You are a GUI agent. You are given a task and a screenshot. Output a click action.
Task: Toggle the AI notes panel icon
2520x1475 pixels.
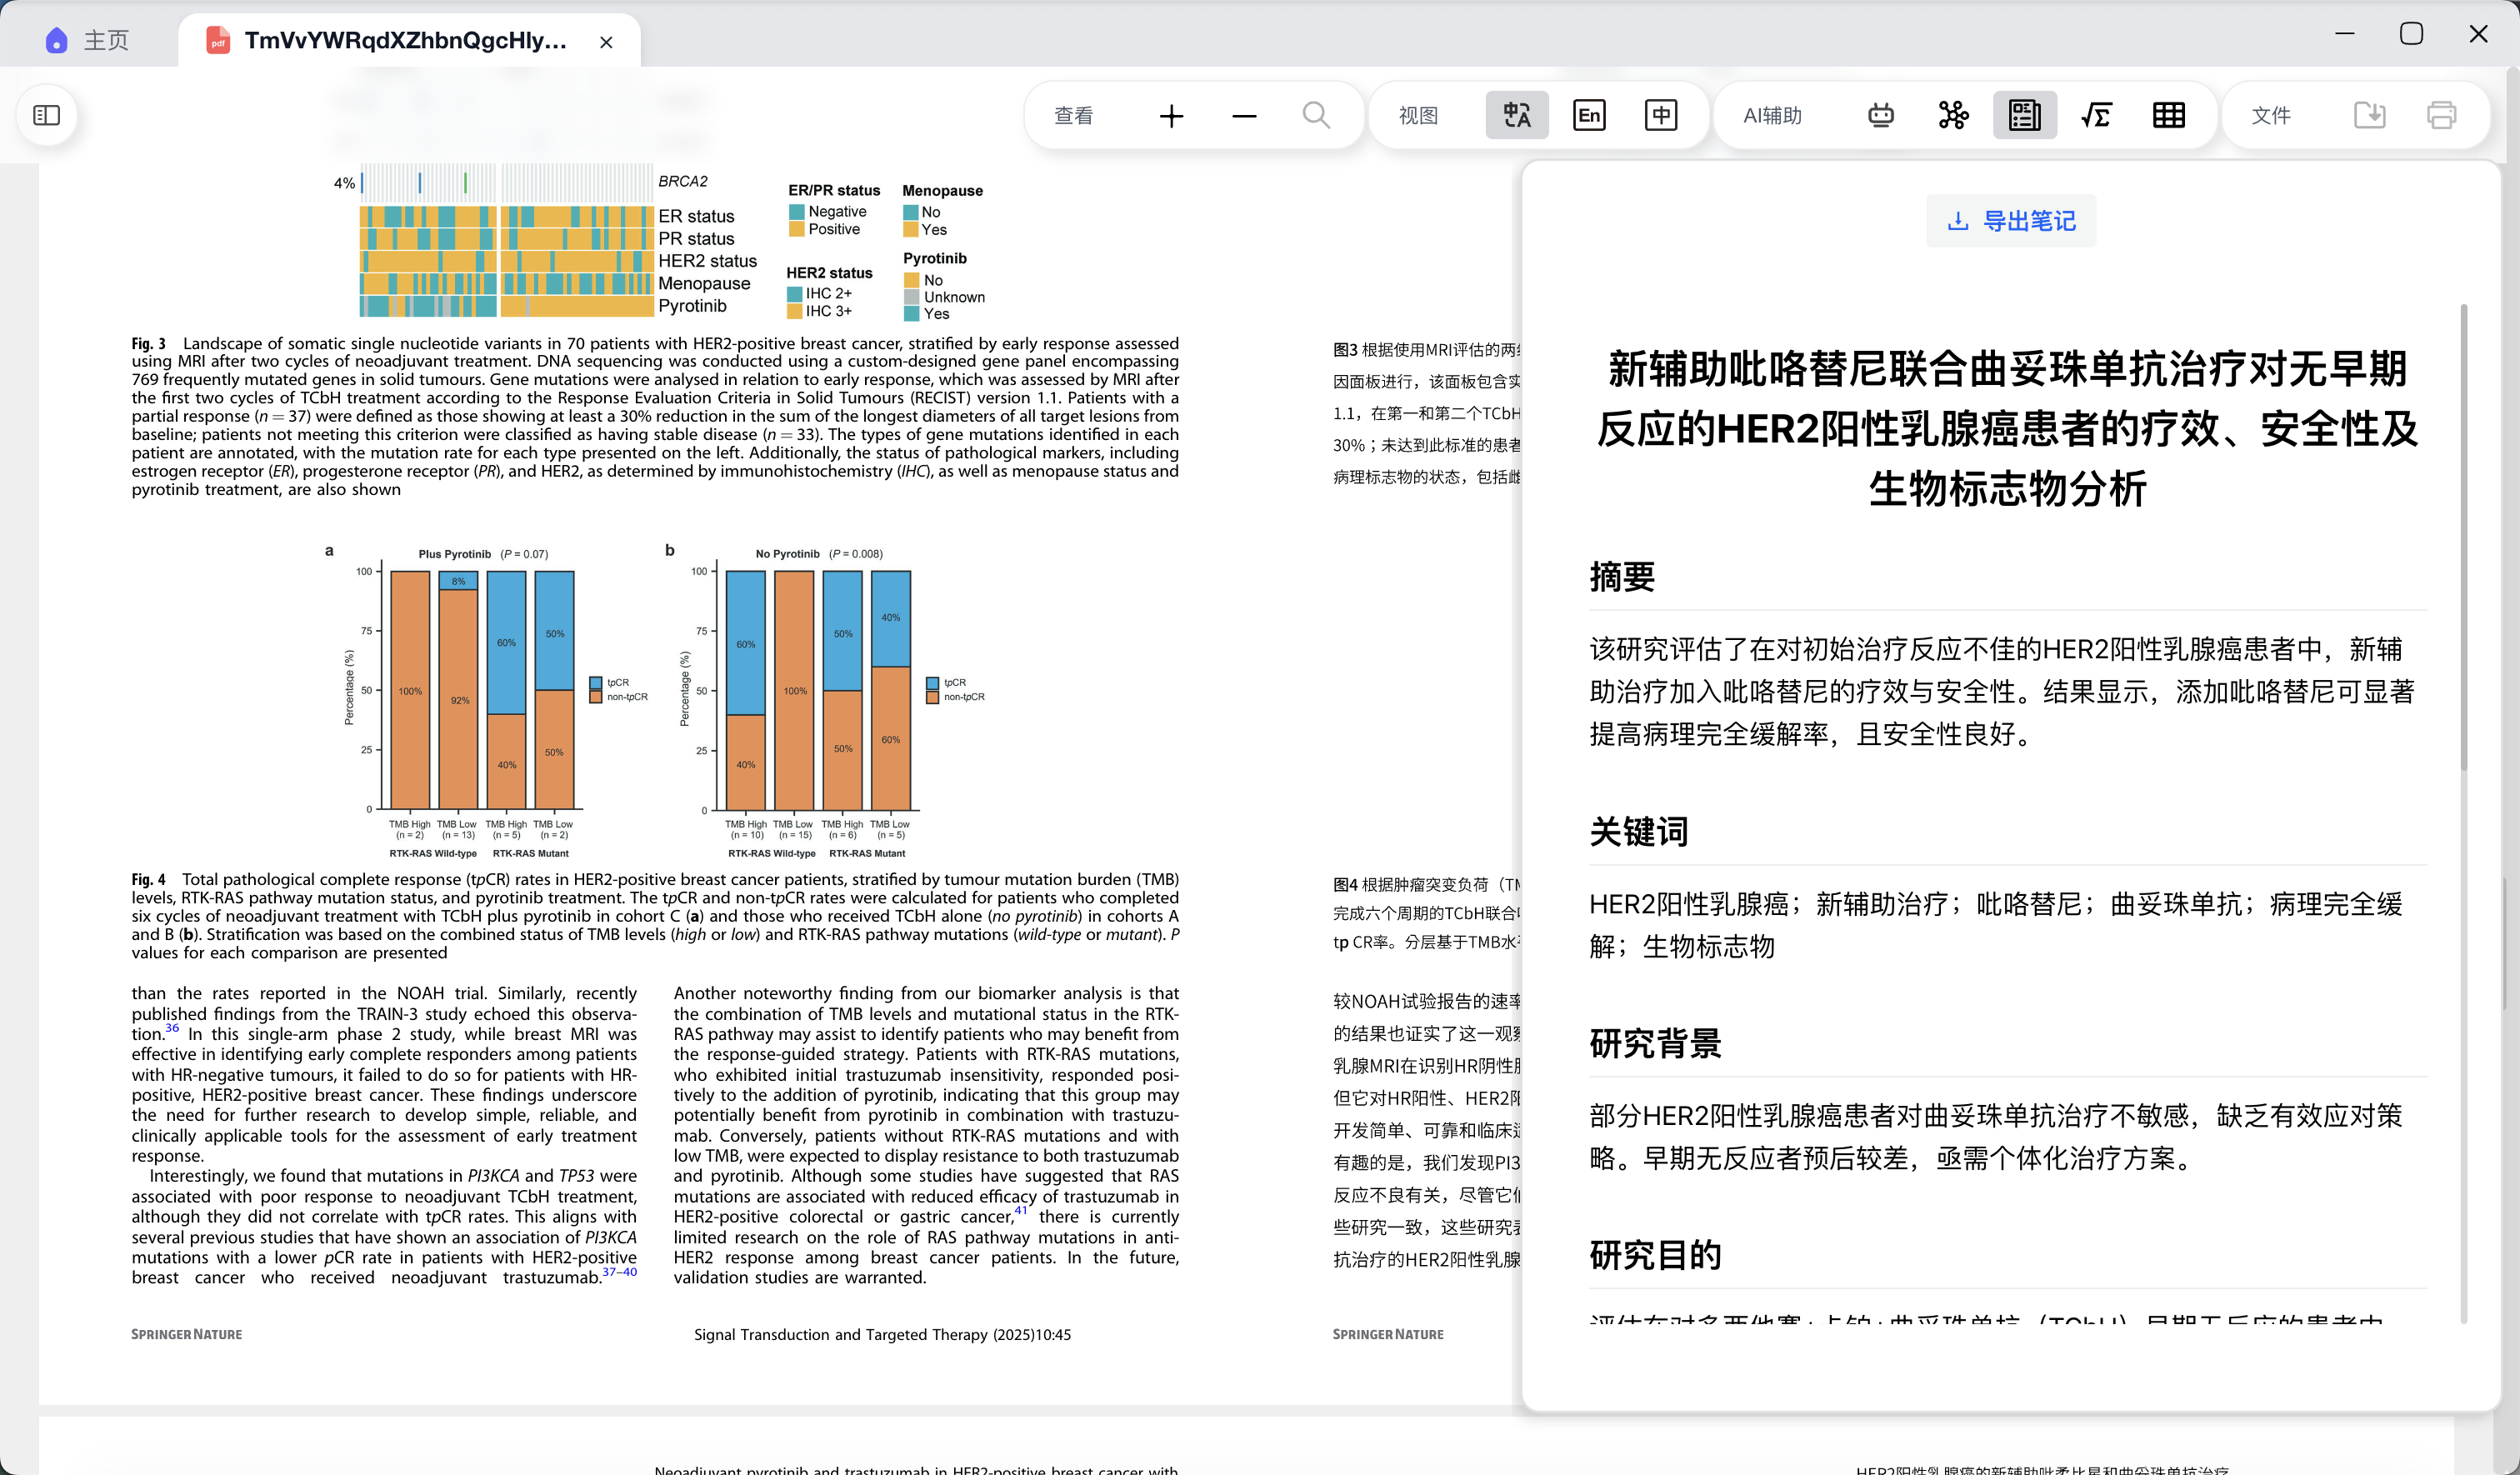tap(2024, 116)
